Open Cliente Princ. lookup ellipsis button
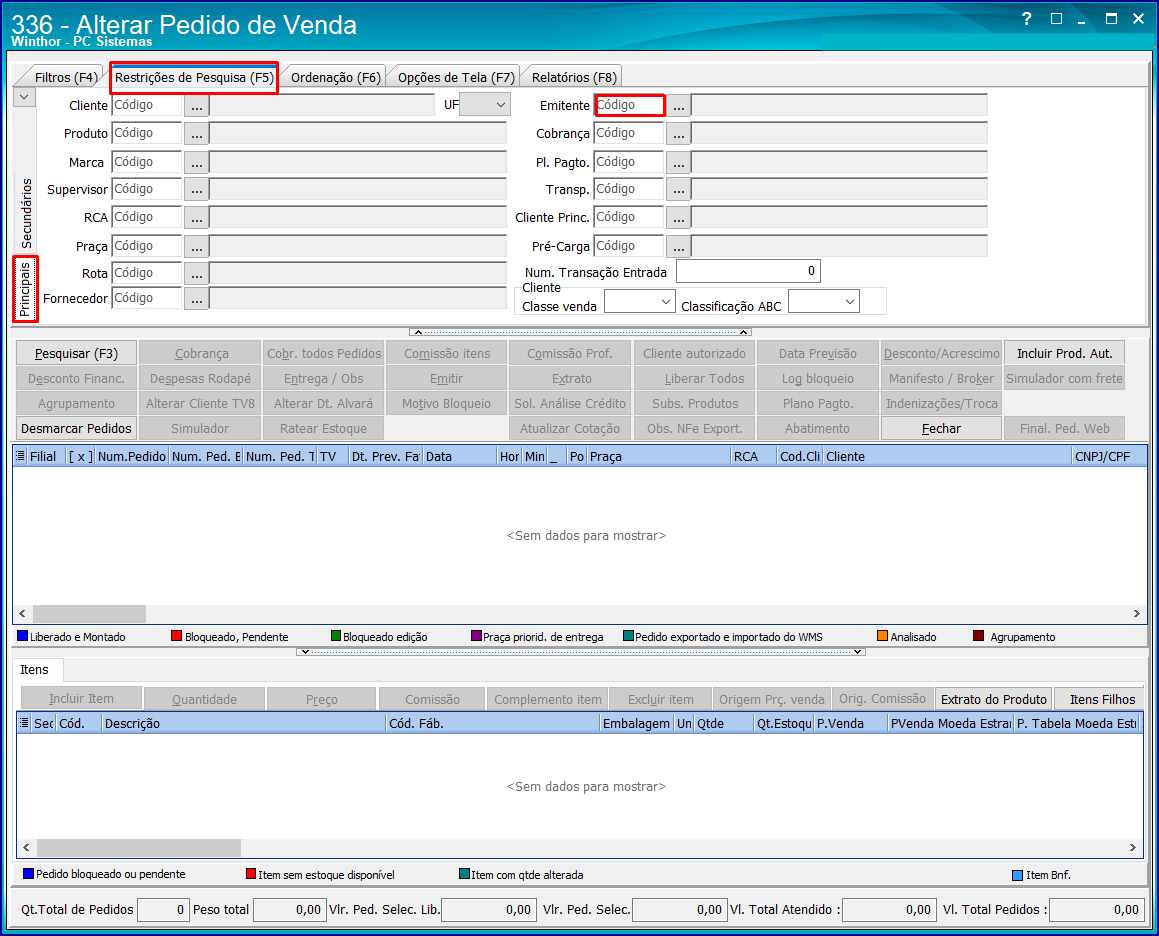The height and width of the screenshot is (936, 1159). 679,218
